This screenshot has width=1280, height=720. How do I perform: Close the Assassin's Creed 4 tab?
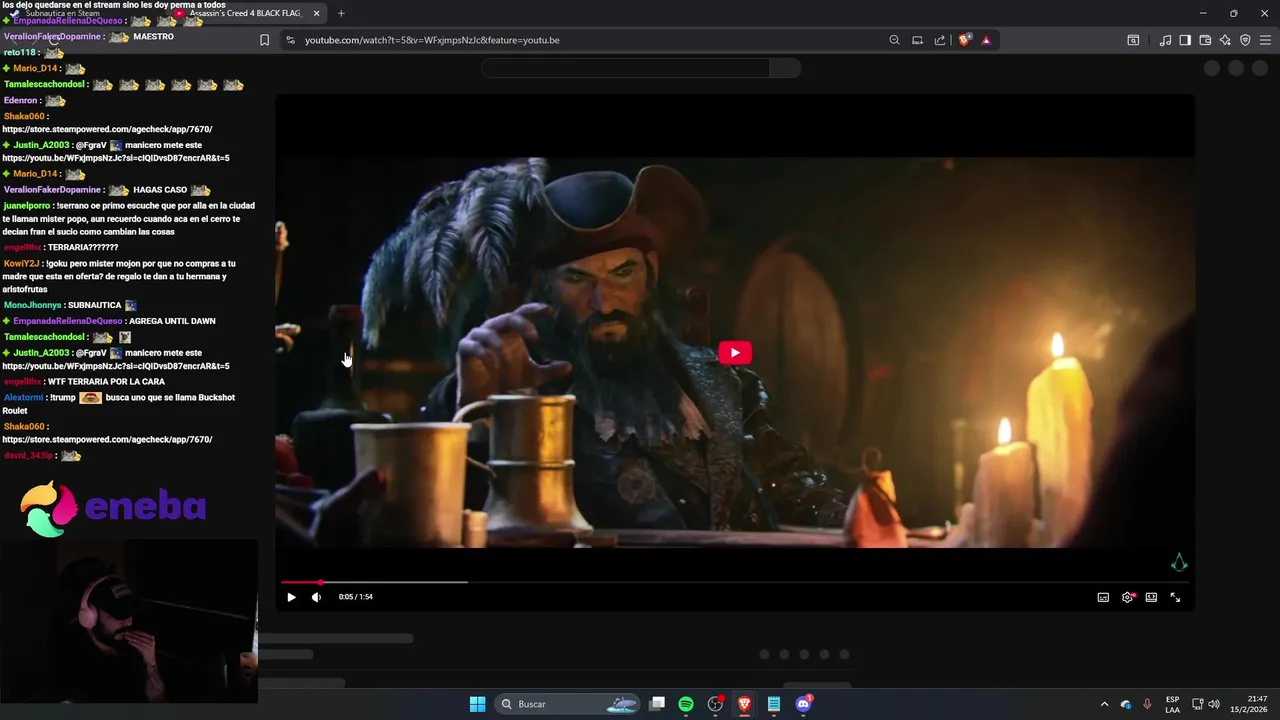317,13
